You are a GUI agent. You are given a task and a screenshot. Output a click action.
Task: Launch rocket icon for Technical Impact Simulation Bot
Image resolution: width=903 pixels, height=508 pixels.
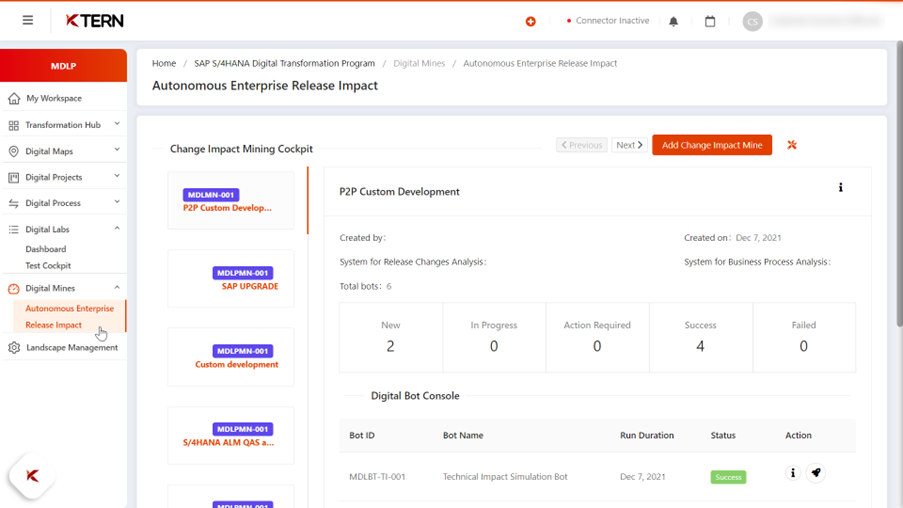815,473
